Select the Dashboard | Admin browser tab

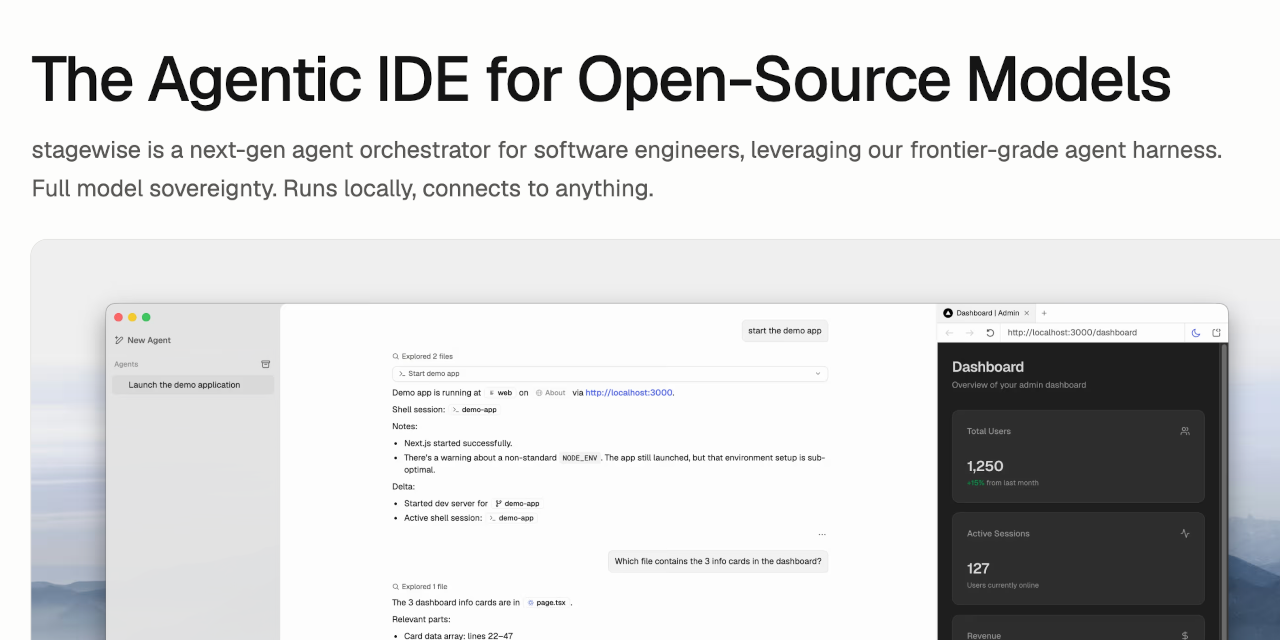point(987,313)
